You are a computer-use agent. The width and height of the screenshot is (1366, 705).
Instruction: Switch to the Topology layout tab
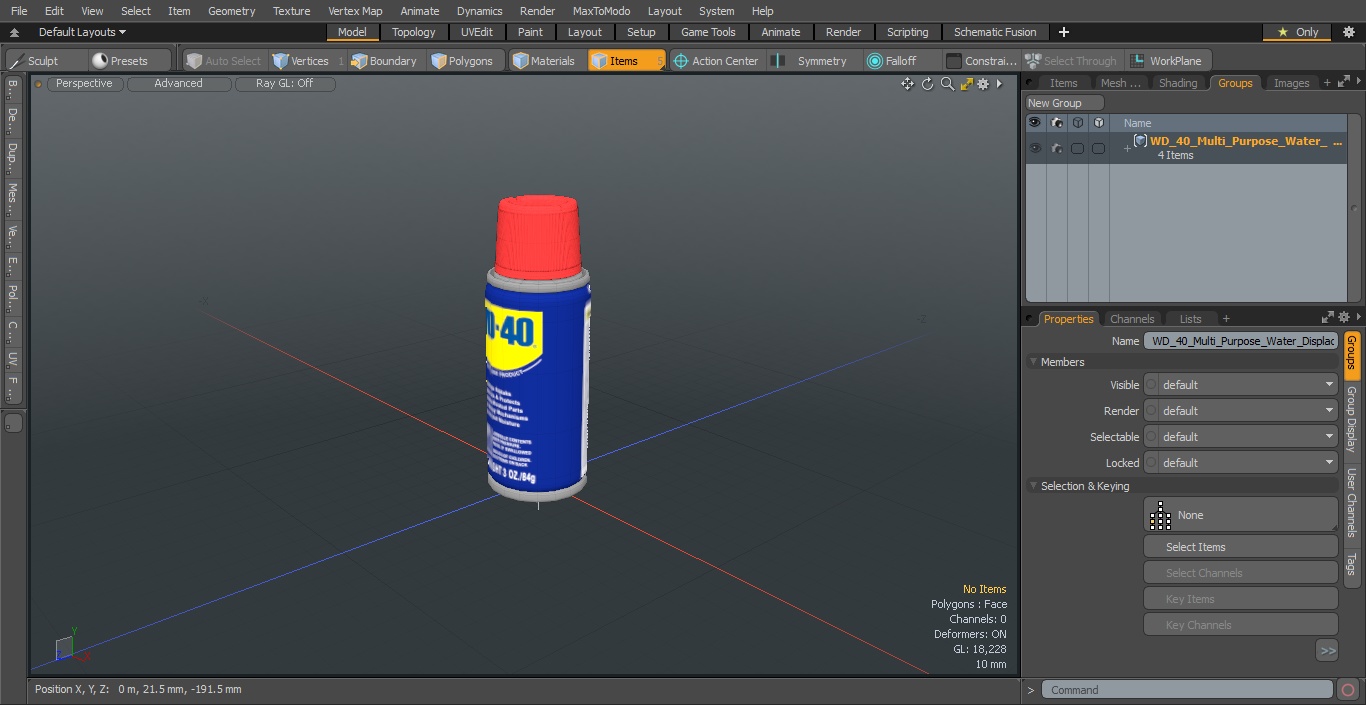click(x=414, y=32)
